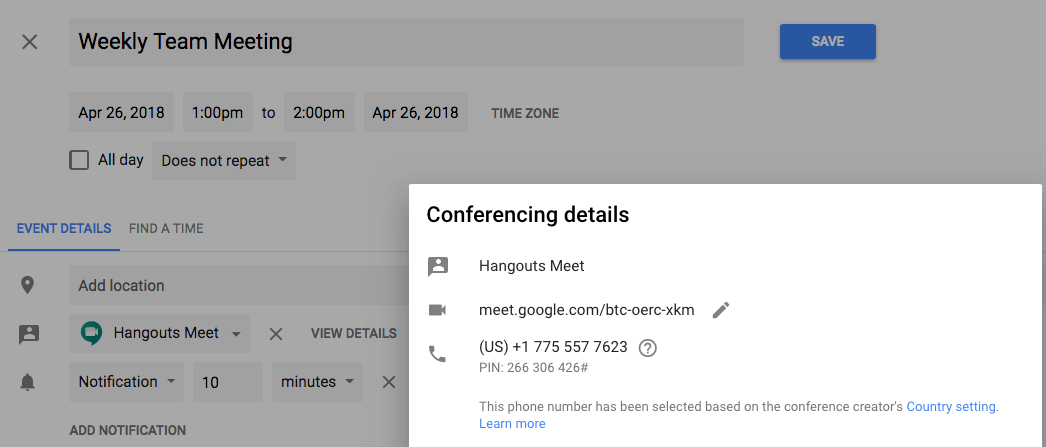Click the phone icon in Conferencing details
Image resolution: width=1046 pixels, height=447 pixels.
tap(437, 354)
